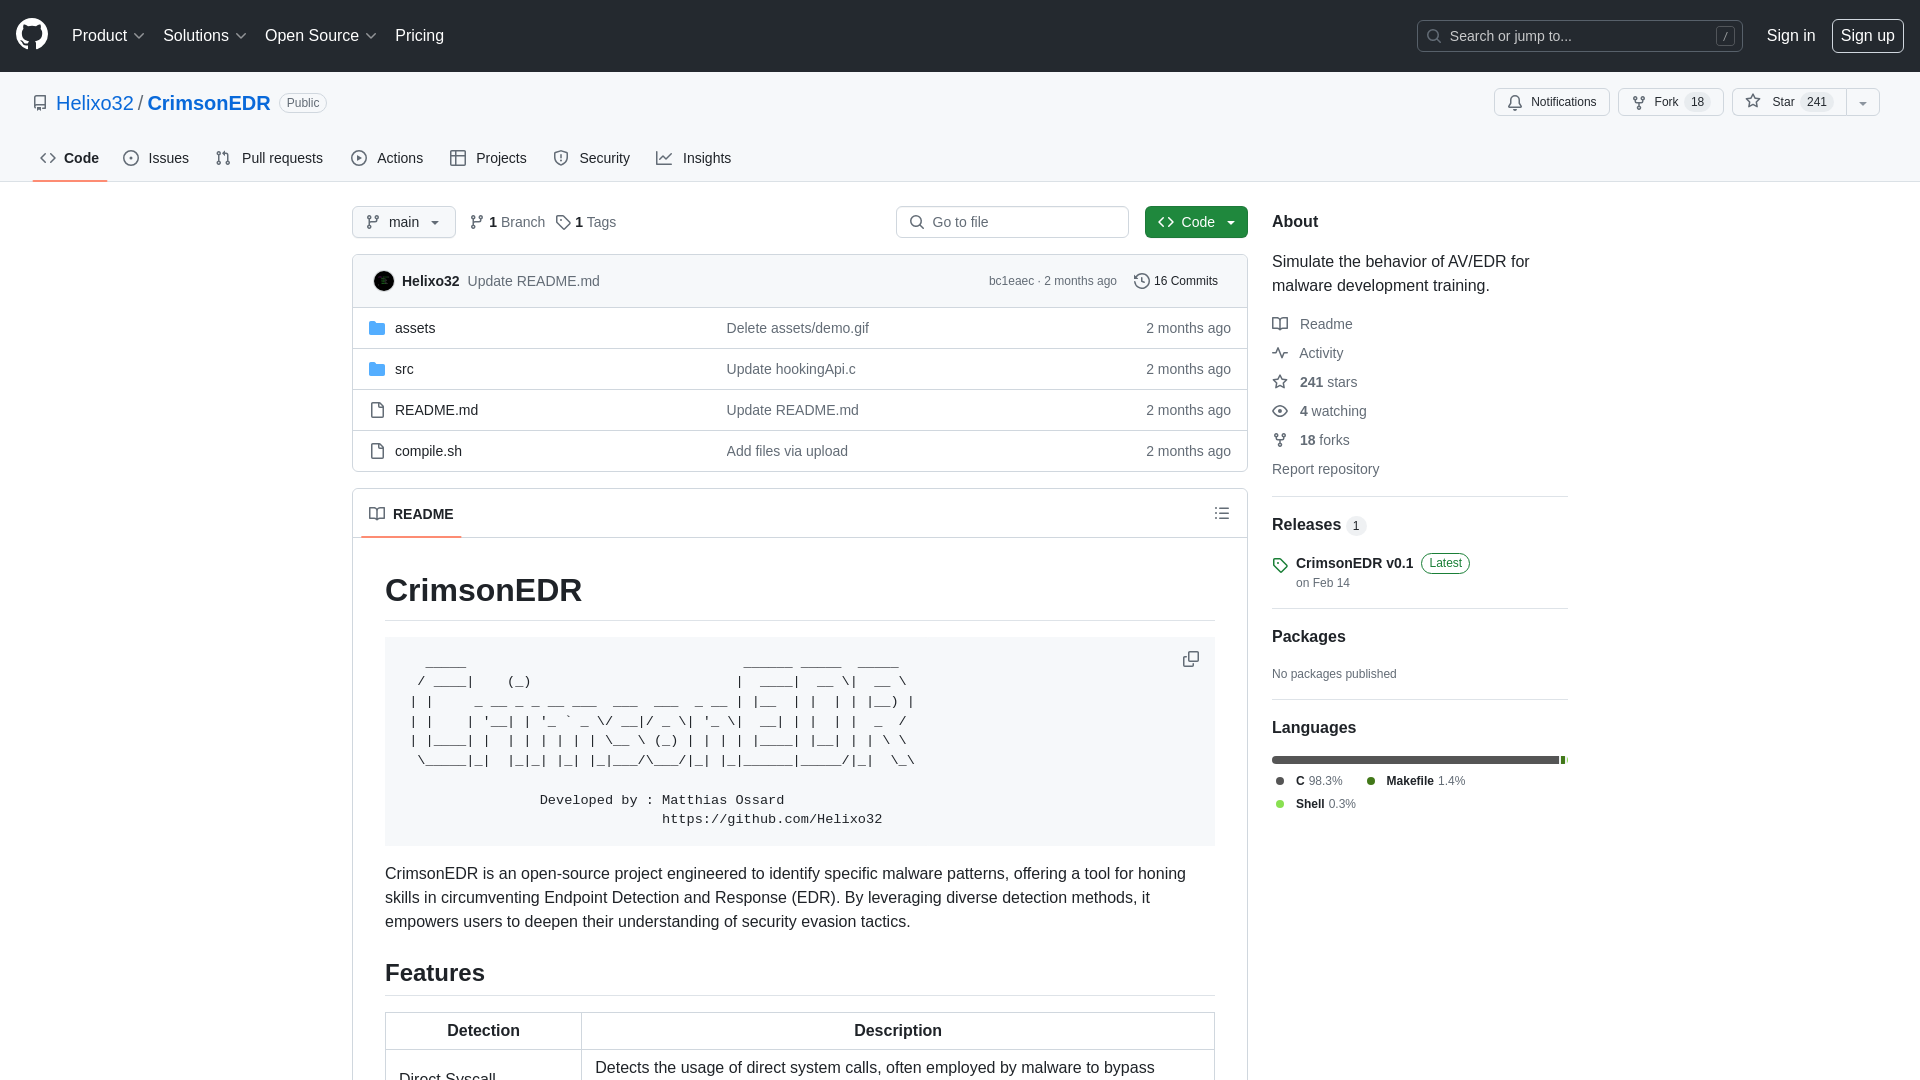The image size is (1920, 1080).
Task: Open the Star lists dropdown arrow
Action: (1863, 102)
